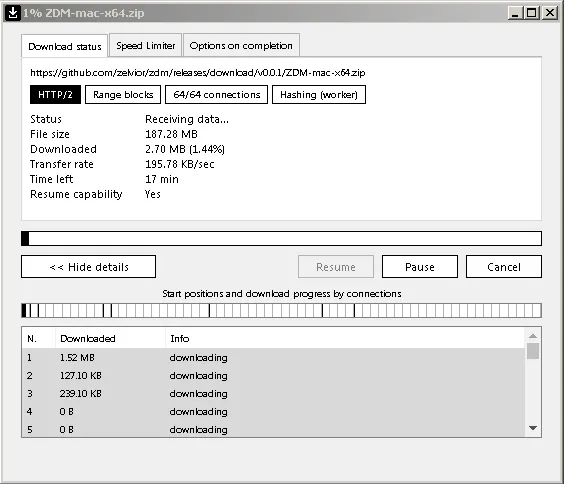Click the scroll down arrow in connections list

click(x=533, y=428)
